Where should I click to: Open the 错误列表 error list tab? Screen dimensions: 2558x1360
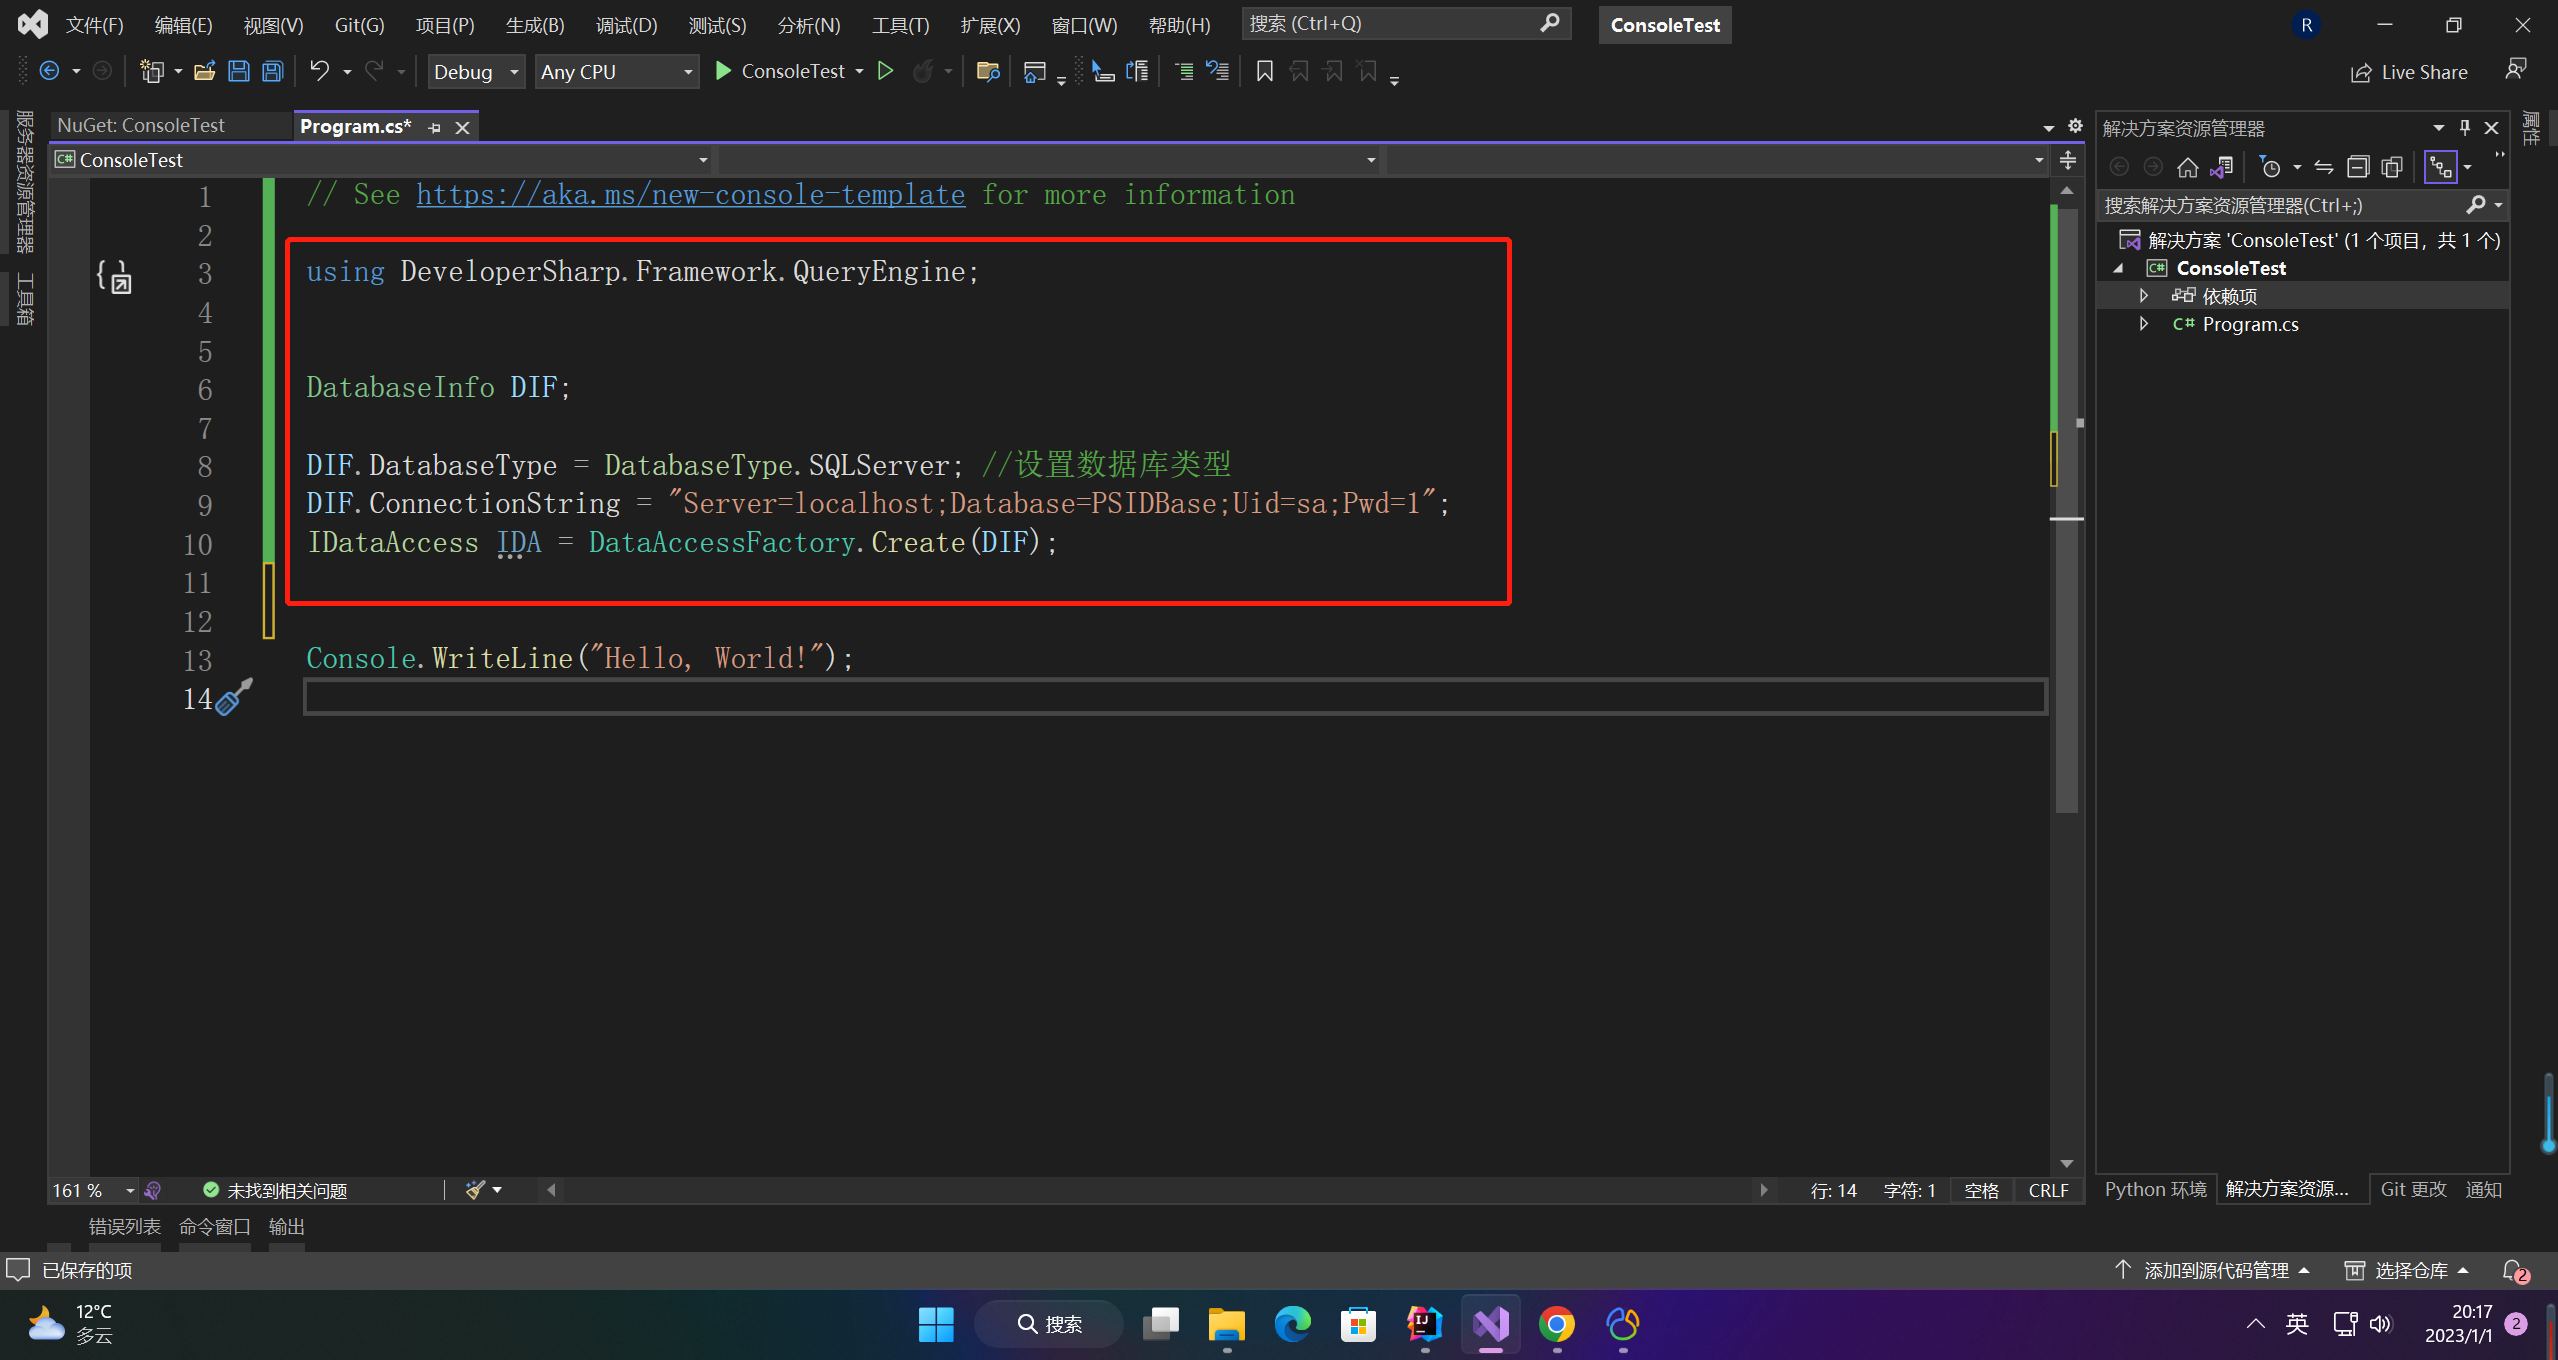click(125, 1226)
